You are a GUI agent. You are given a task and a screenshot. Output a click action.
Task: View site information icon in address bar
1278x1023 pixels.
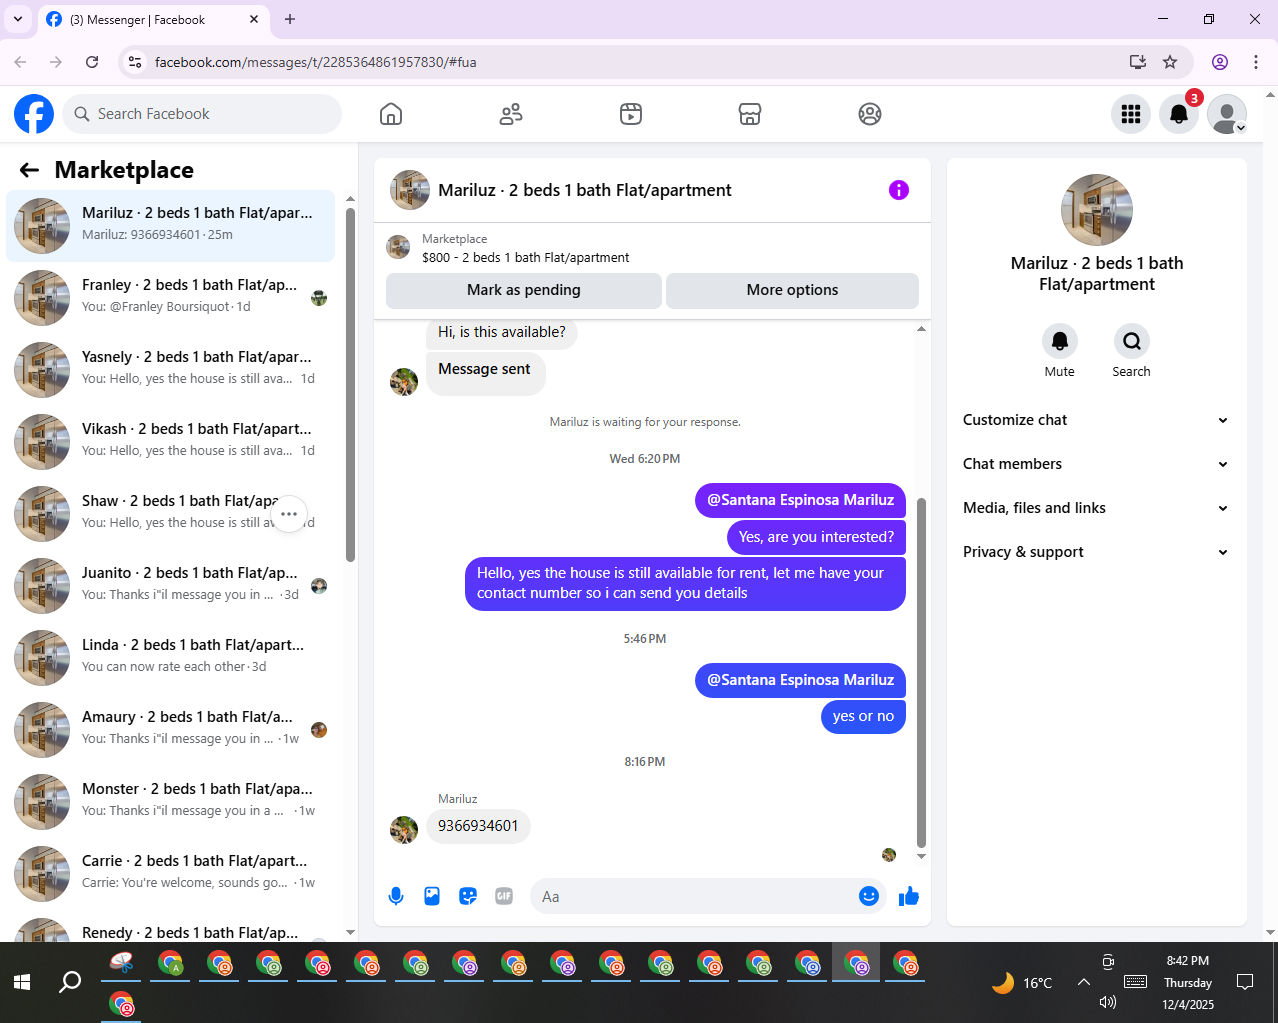point(135,62)
